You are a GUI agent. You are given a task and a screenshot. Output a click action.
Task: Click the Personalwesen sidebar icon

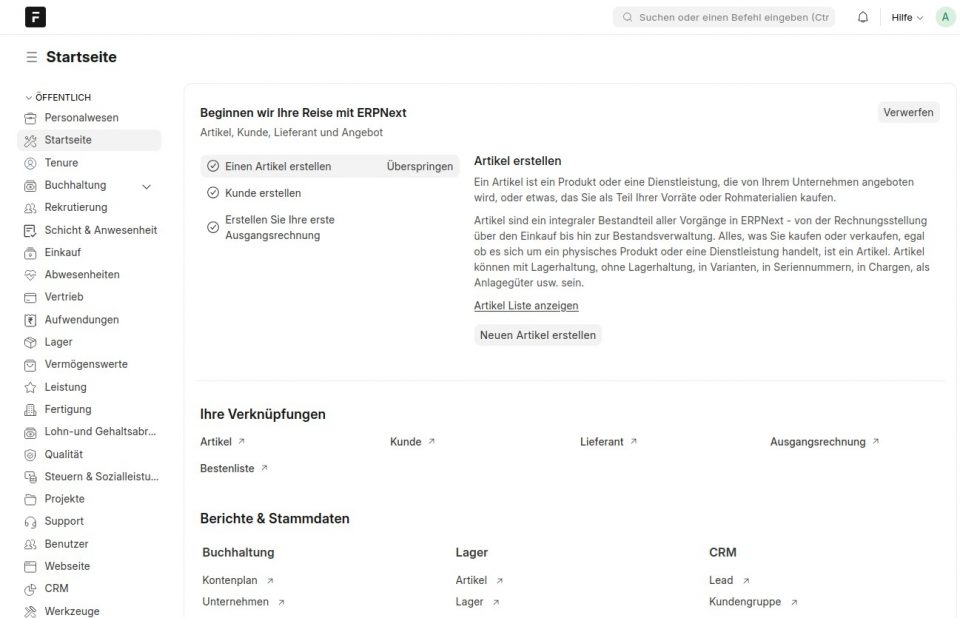(x=30, y=118)
